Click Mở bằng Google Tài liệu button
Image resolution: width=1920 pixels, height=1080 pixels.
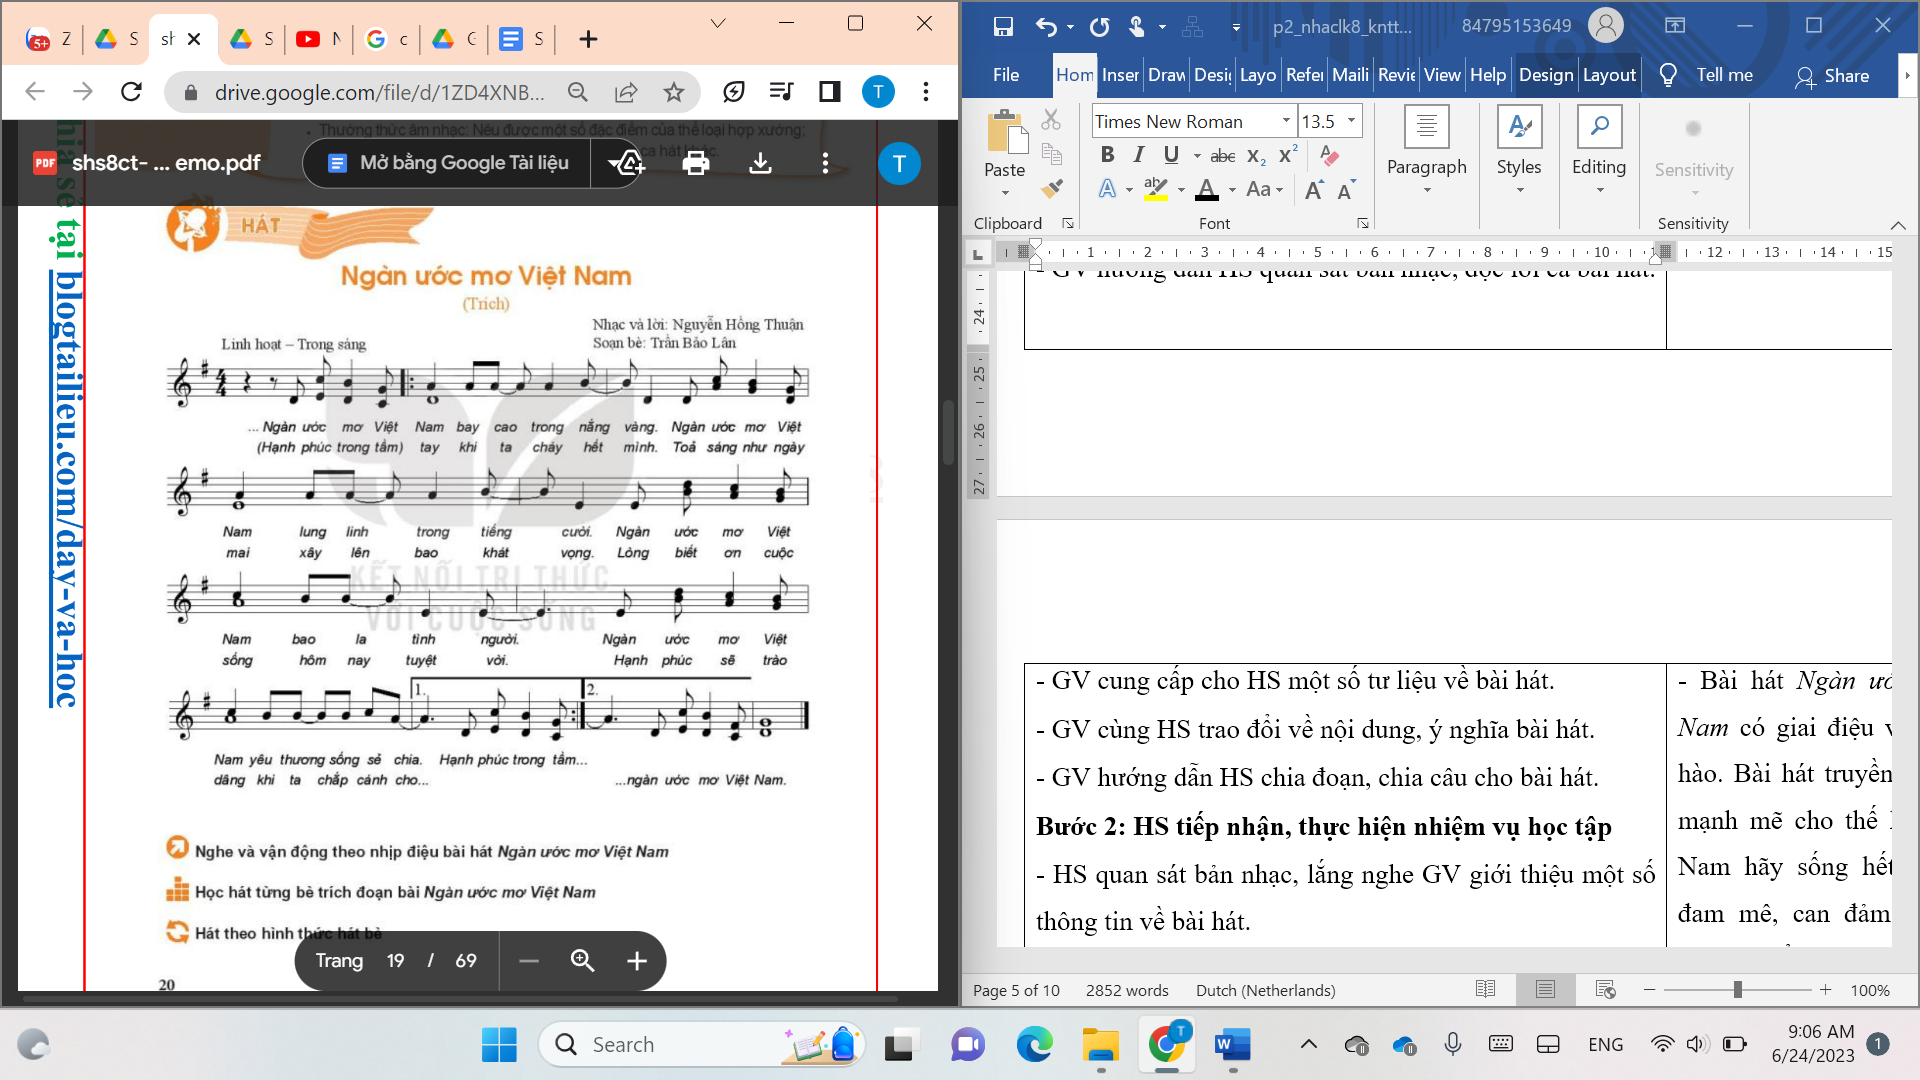click(448, 163)
